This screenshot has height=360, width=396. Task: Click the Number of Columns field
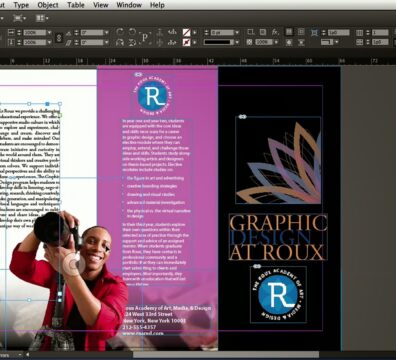[x=380, y=33]
